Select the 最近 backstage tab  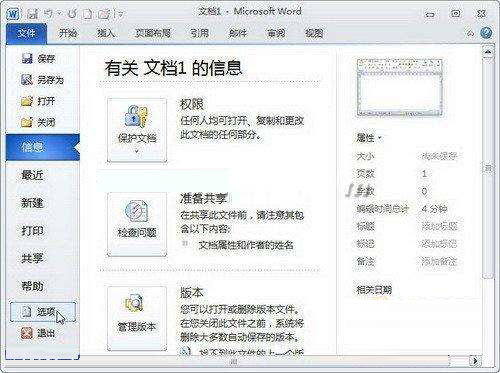pyautogui.click(x=32, y=175)
